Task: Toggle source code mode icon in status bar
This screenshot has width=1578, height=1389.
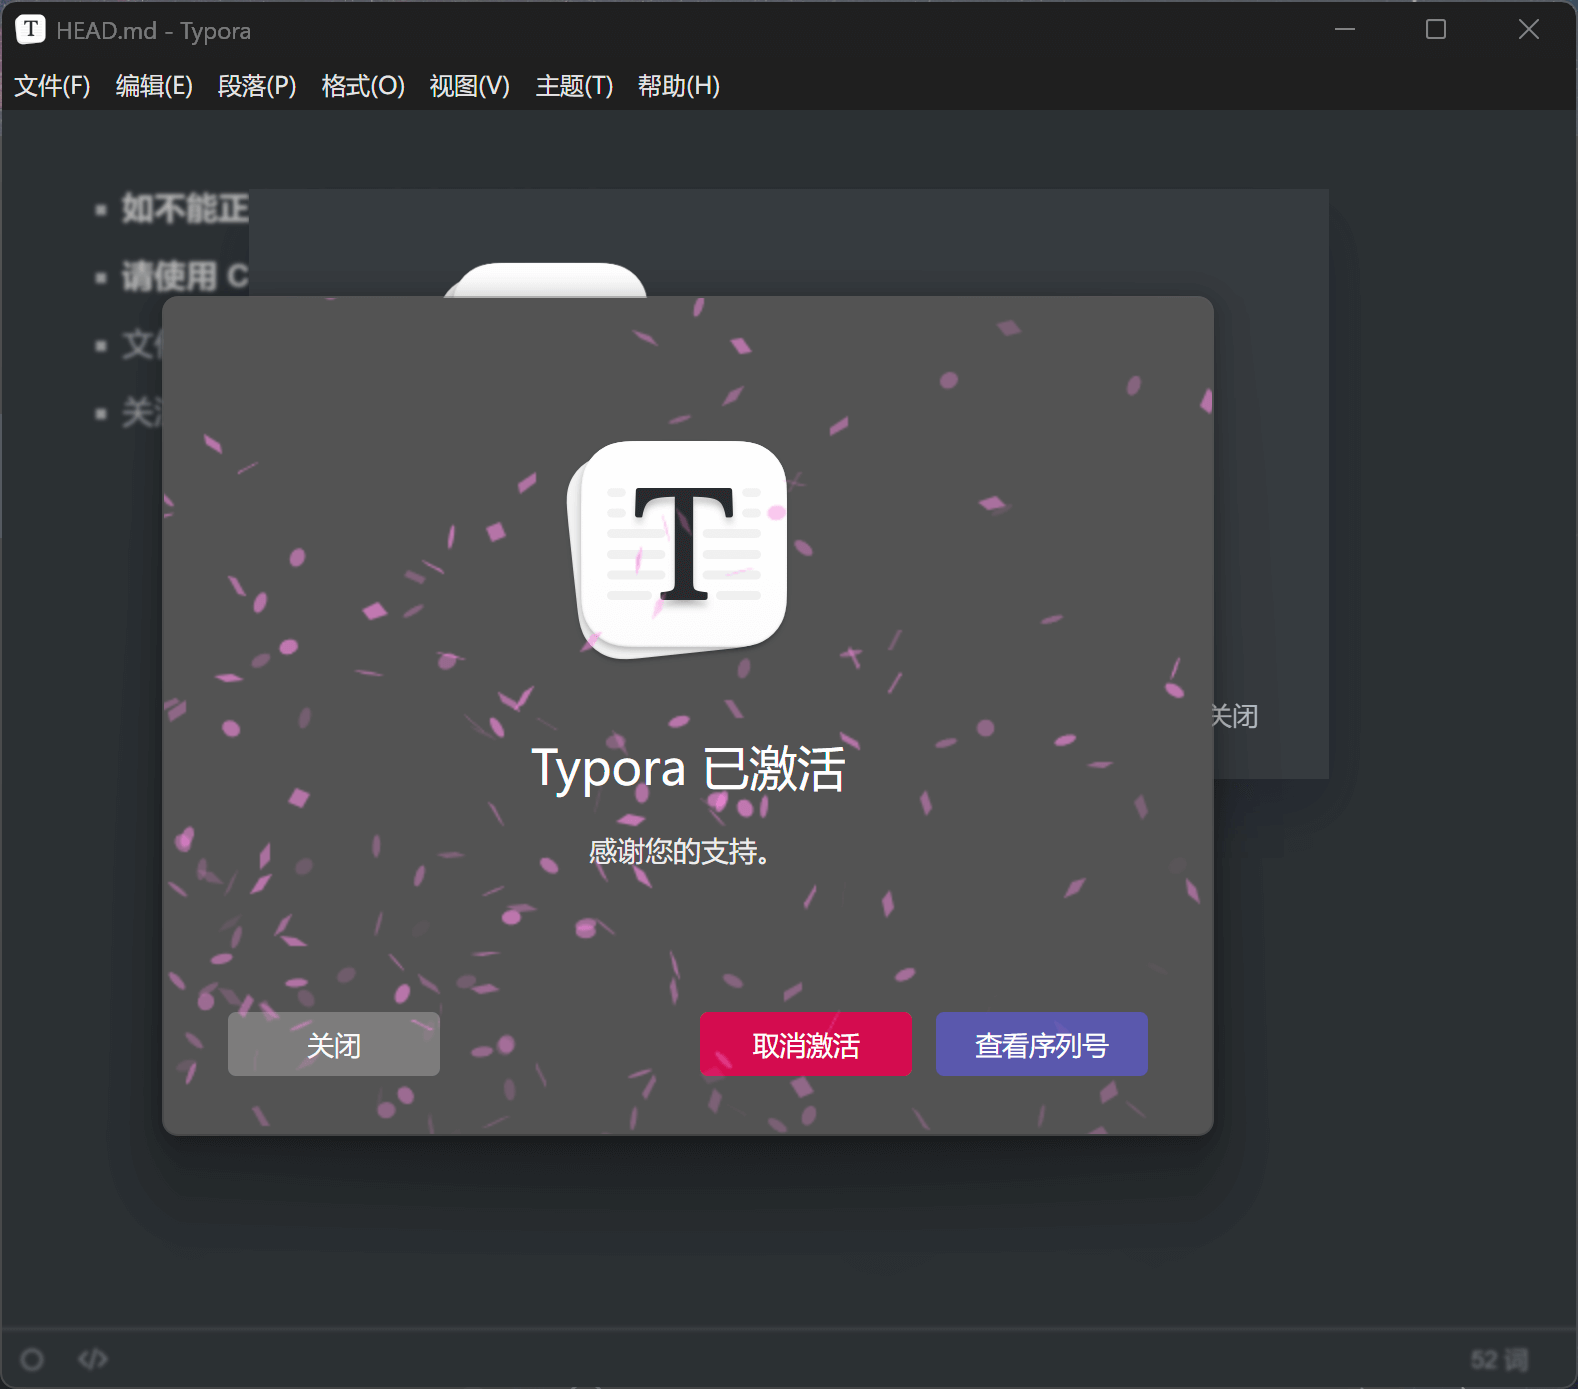Action: [x=93, y=1359]
